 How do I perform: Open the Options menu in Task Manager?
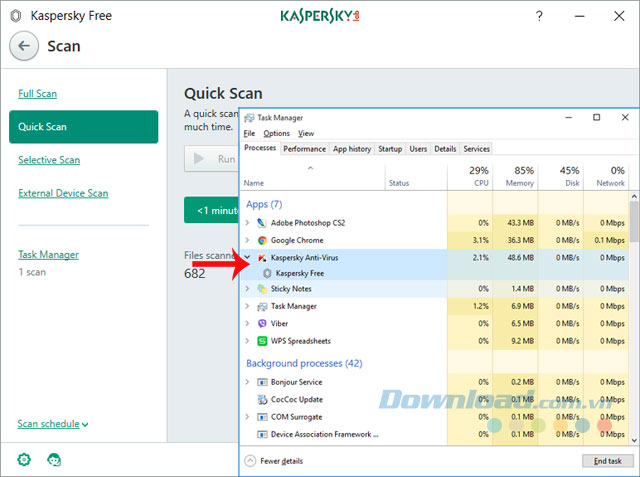(276, 133)
